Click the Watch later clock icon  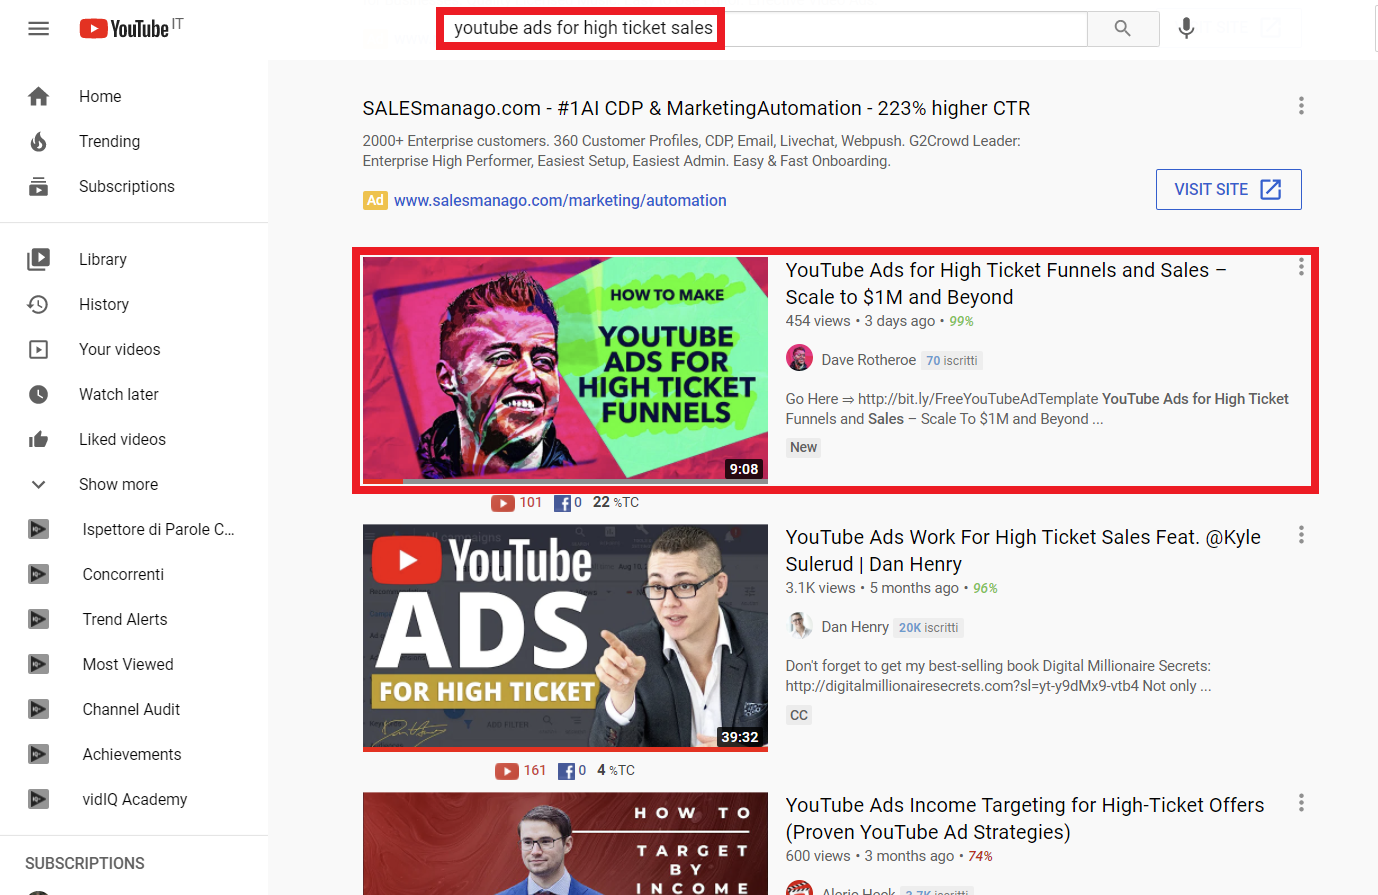pyautogui.click(x=39, y=394)
